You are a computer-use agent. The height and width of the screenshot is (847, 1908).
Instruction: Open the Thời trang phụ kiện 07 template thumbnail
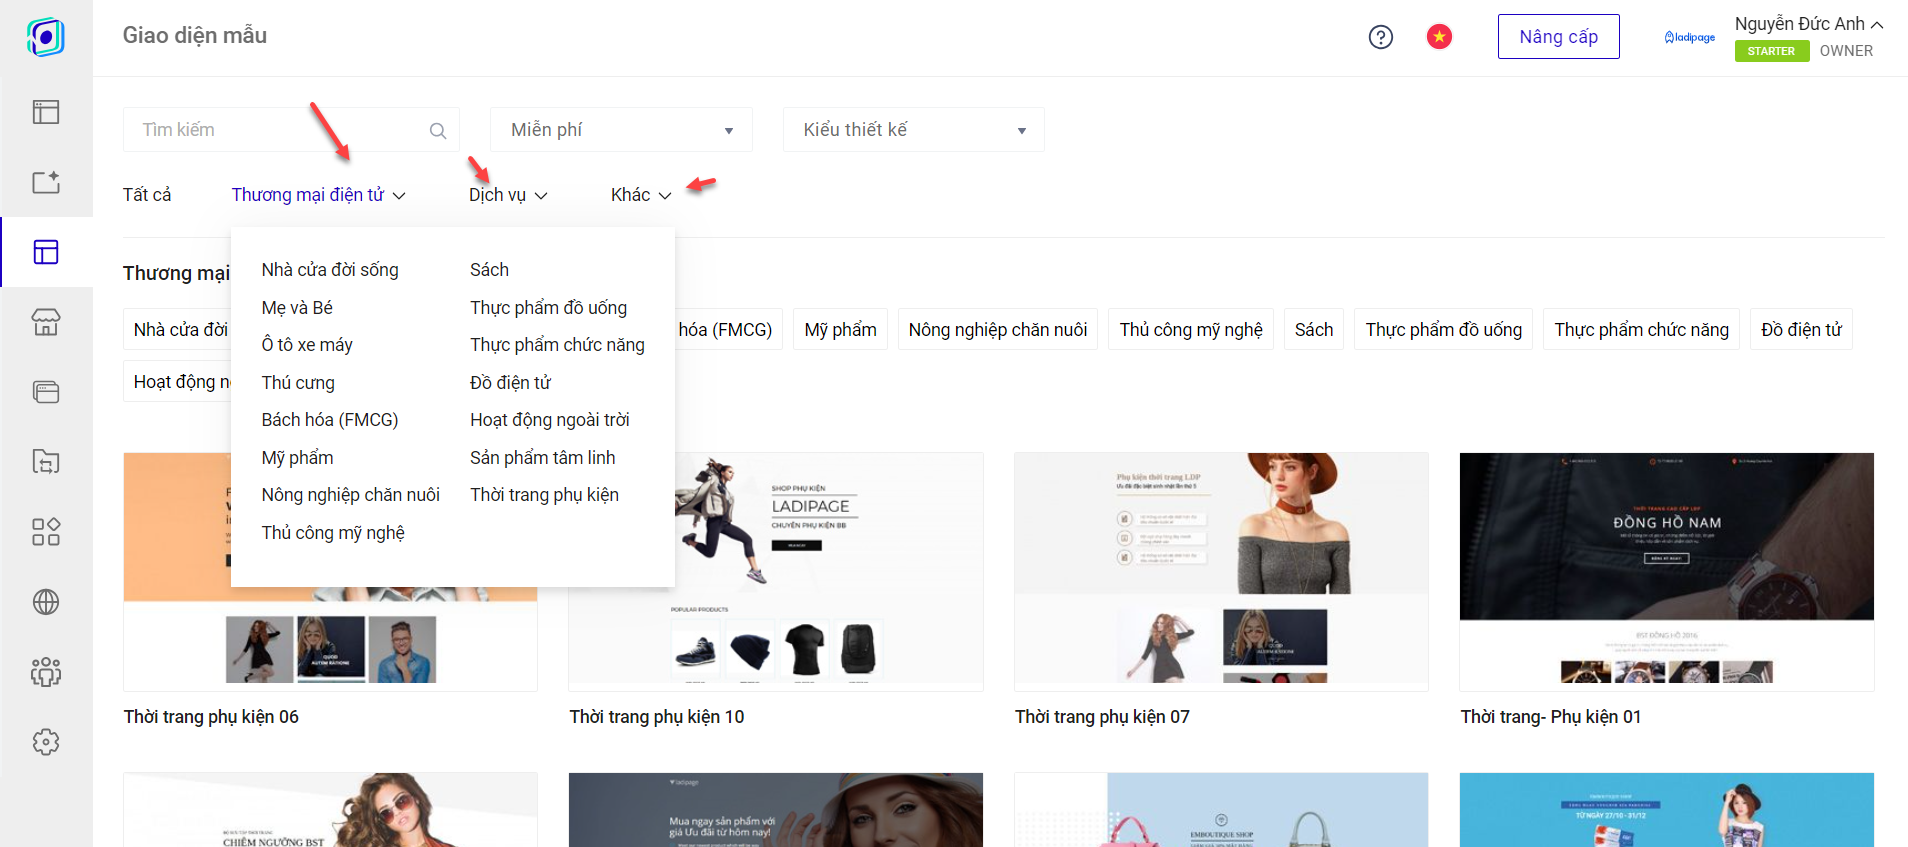tap(1221, 570)
